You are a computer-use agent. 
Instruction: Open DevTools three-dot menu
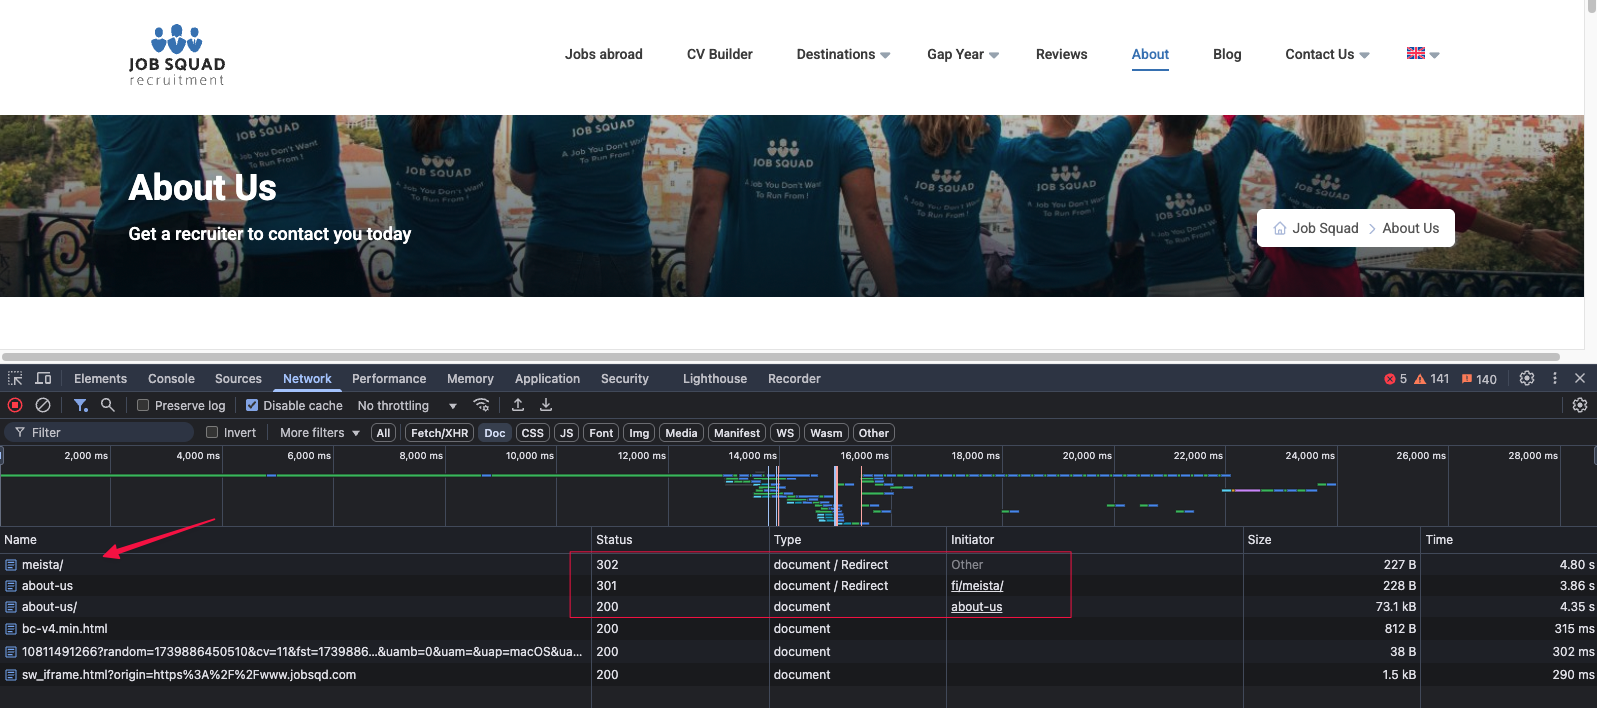coord(1554,378)
